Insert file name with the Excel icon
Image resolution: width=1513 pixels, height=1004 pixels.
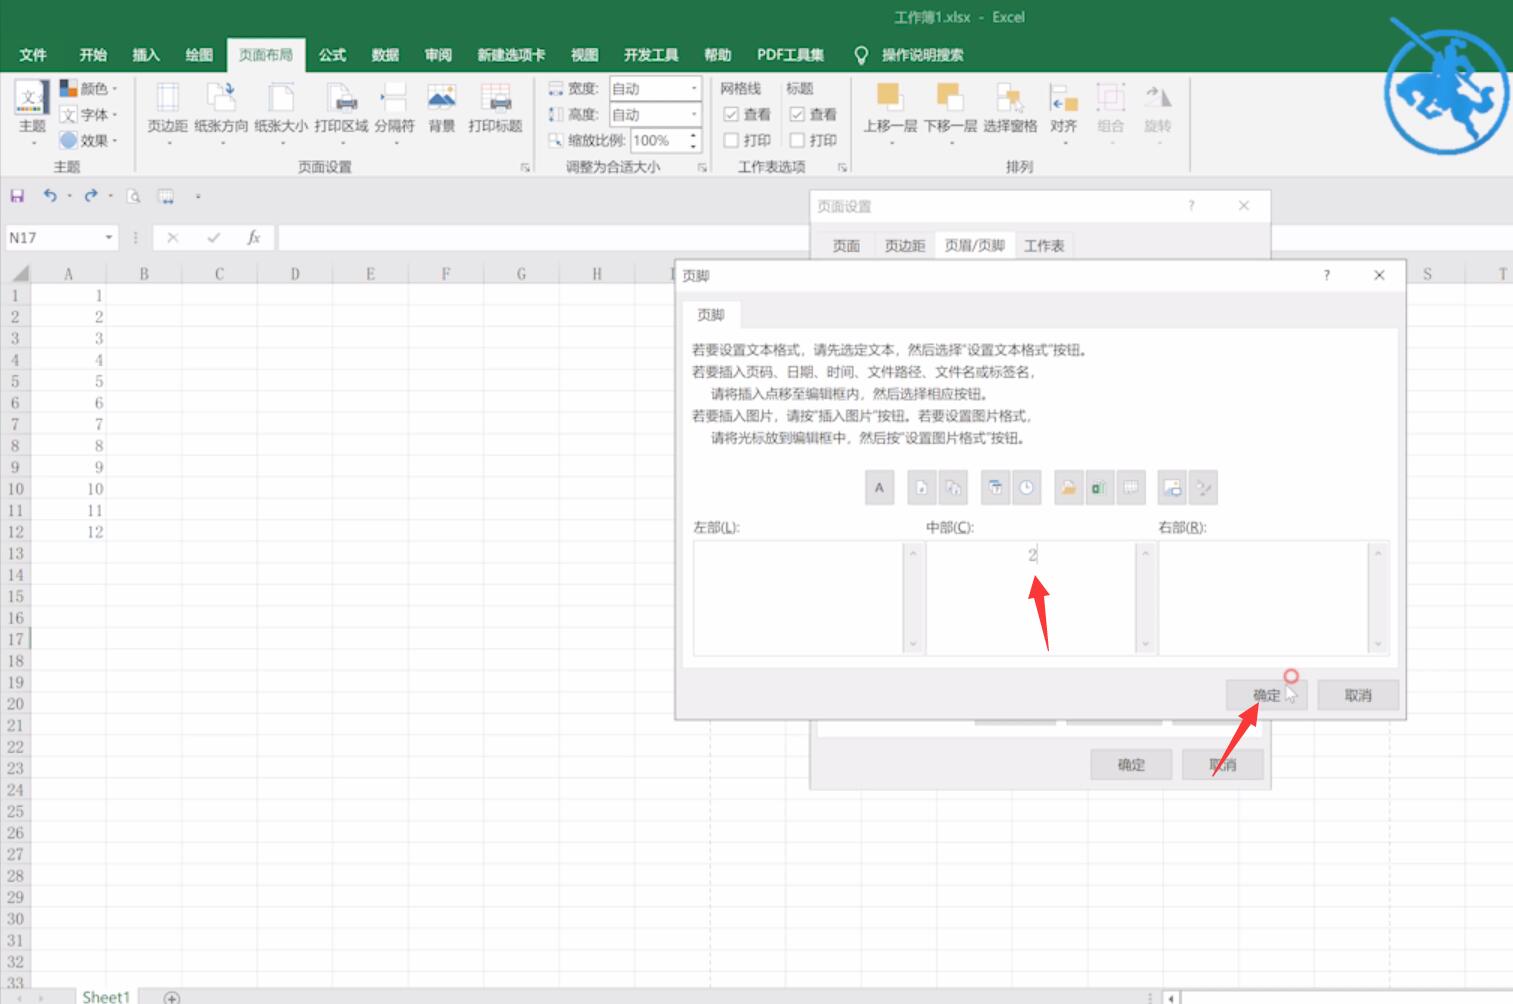point(1100,488)
